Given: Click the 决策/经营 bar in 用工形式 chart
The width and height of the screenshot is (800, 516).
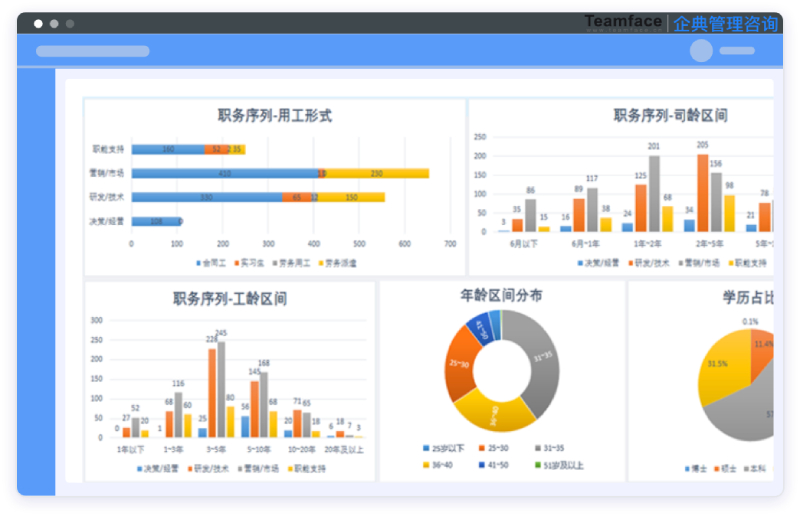Looking at the screenshot, I should [155, 221].
